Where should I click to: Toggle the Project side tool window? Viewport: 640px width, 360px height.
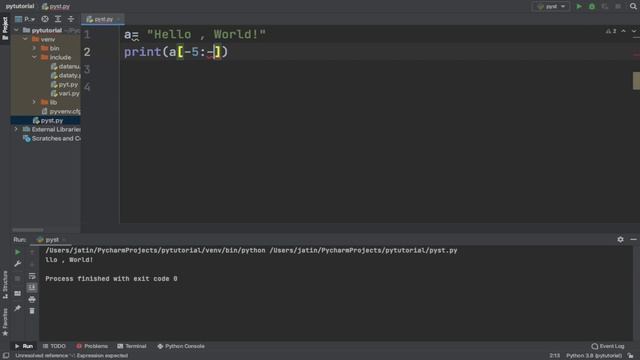point(5,29)
